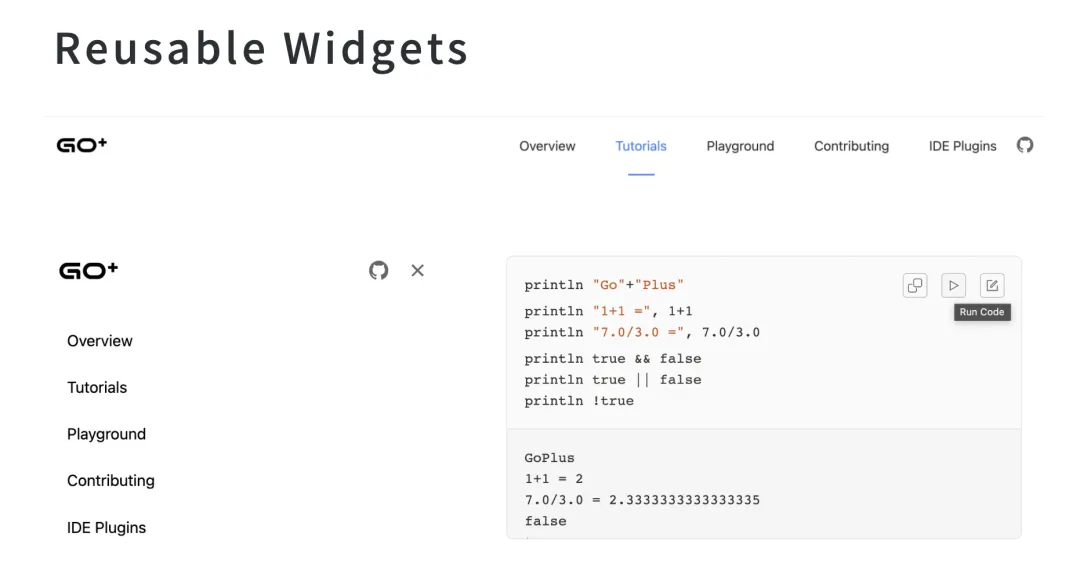1080x584 pixels.
Task: Open IDE Plugins in the top navigation
Action: tap(962, 146)
